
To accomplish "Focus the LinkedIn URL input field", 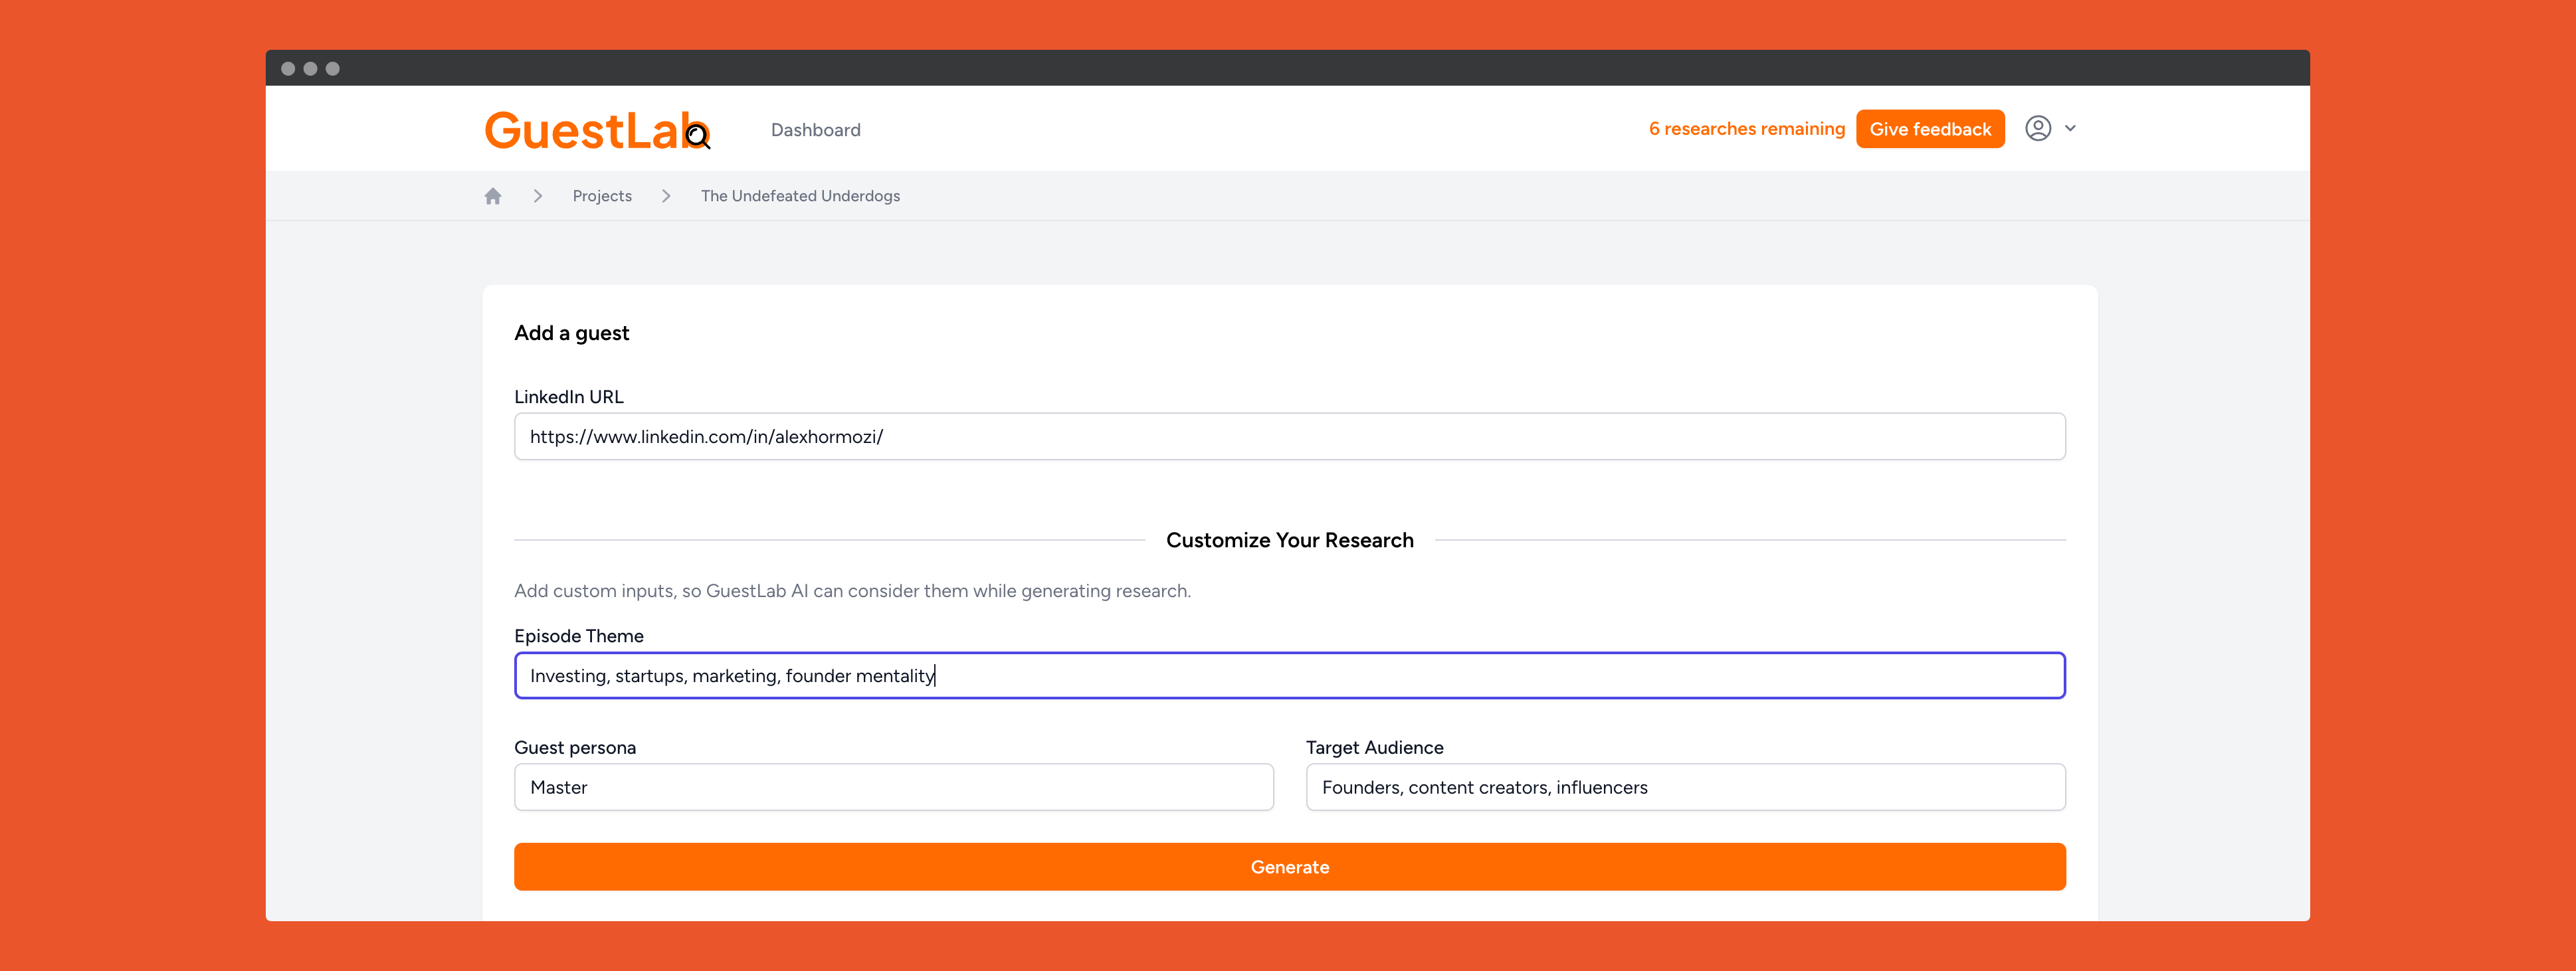I will [x=1289, y=437].
